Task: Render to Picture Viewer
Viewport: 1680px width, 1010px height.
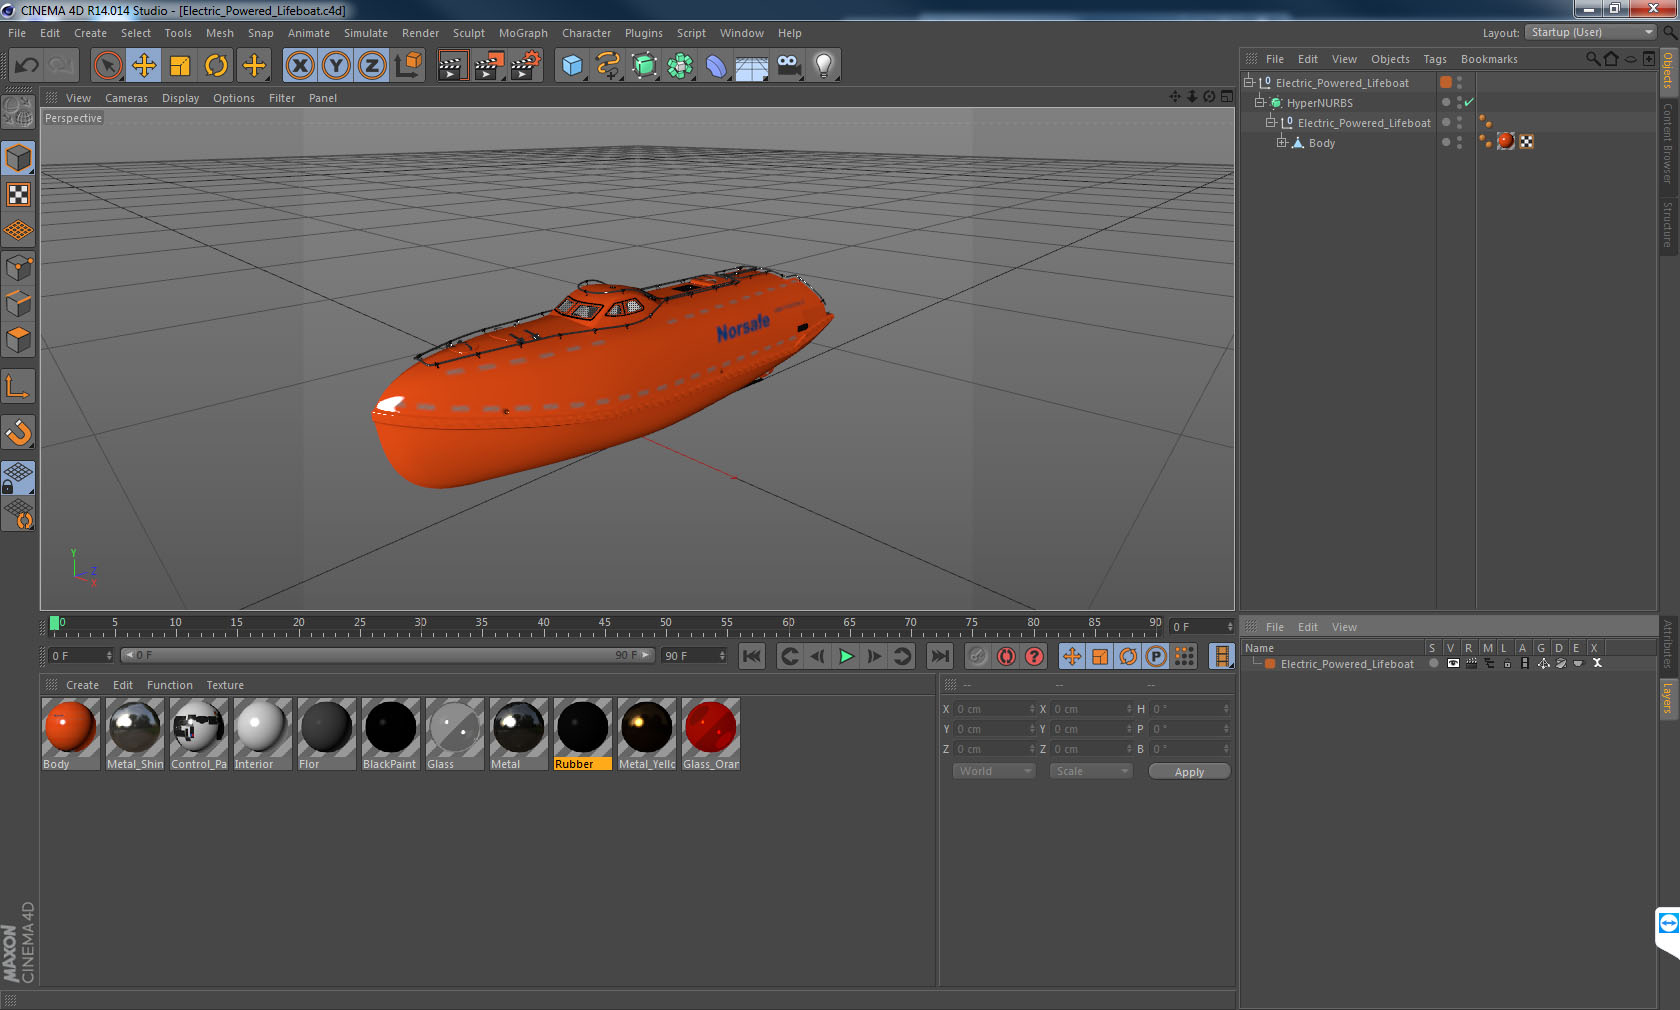Action: (x=489, y=66)
